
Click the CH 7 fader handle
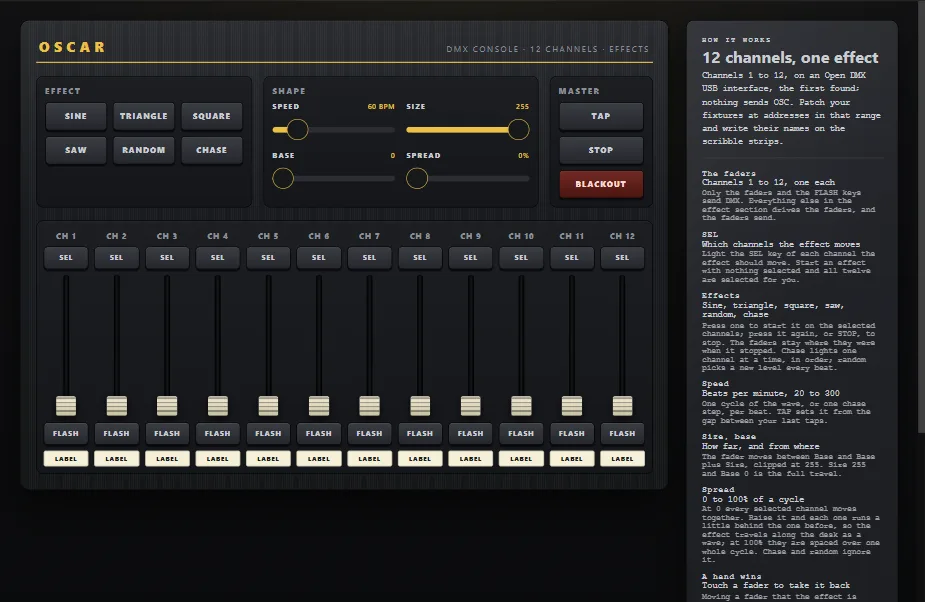[369, 406]
